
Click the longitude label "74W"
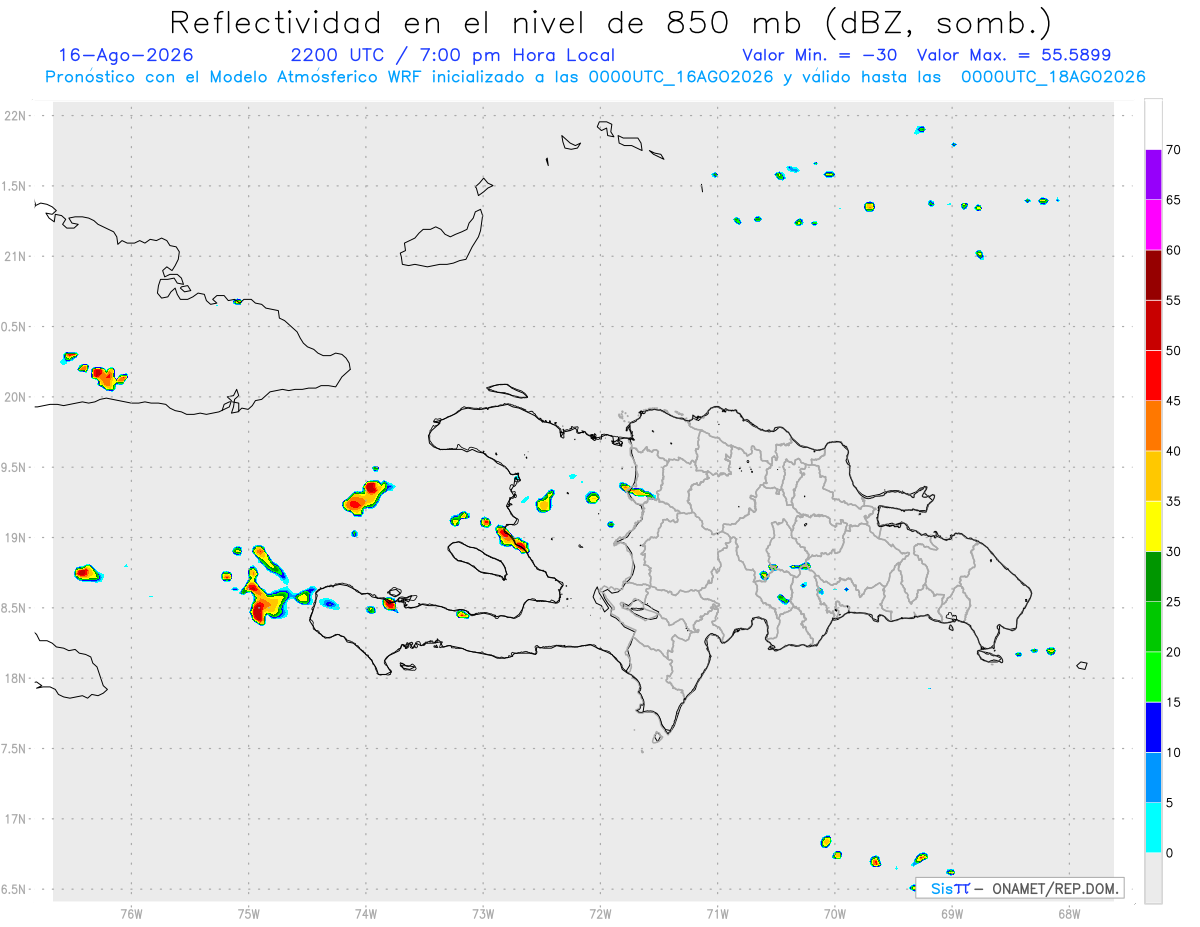[366, 912]
